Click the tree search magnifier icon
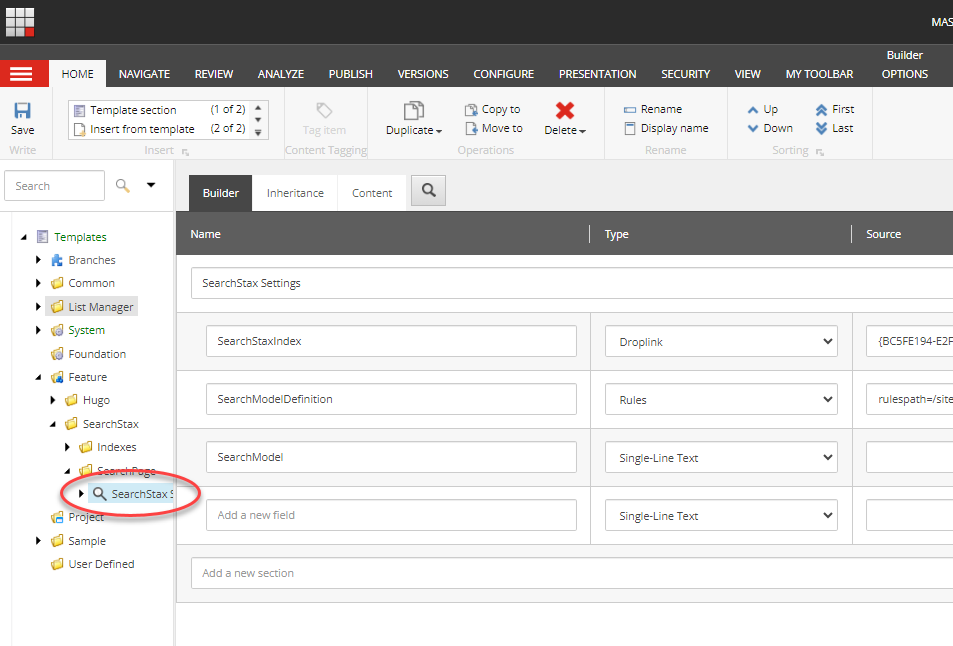The width and height of the screenshot is (953, 646). tap(123, 185)
